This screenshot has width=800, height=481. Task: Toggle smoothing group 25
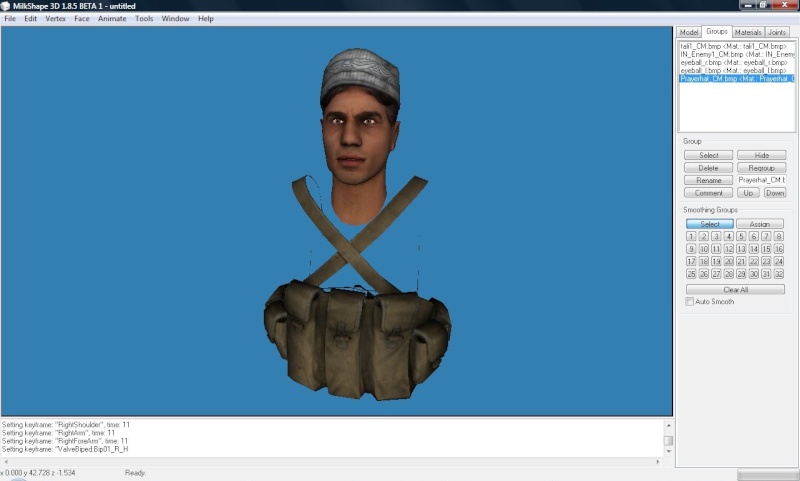(691, 274)
